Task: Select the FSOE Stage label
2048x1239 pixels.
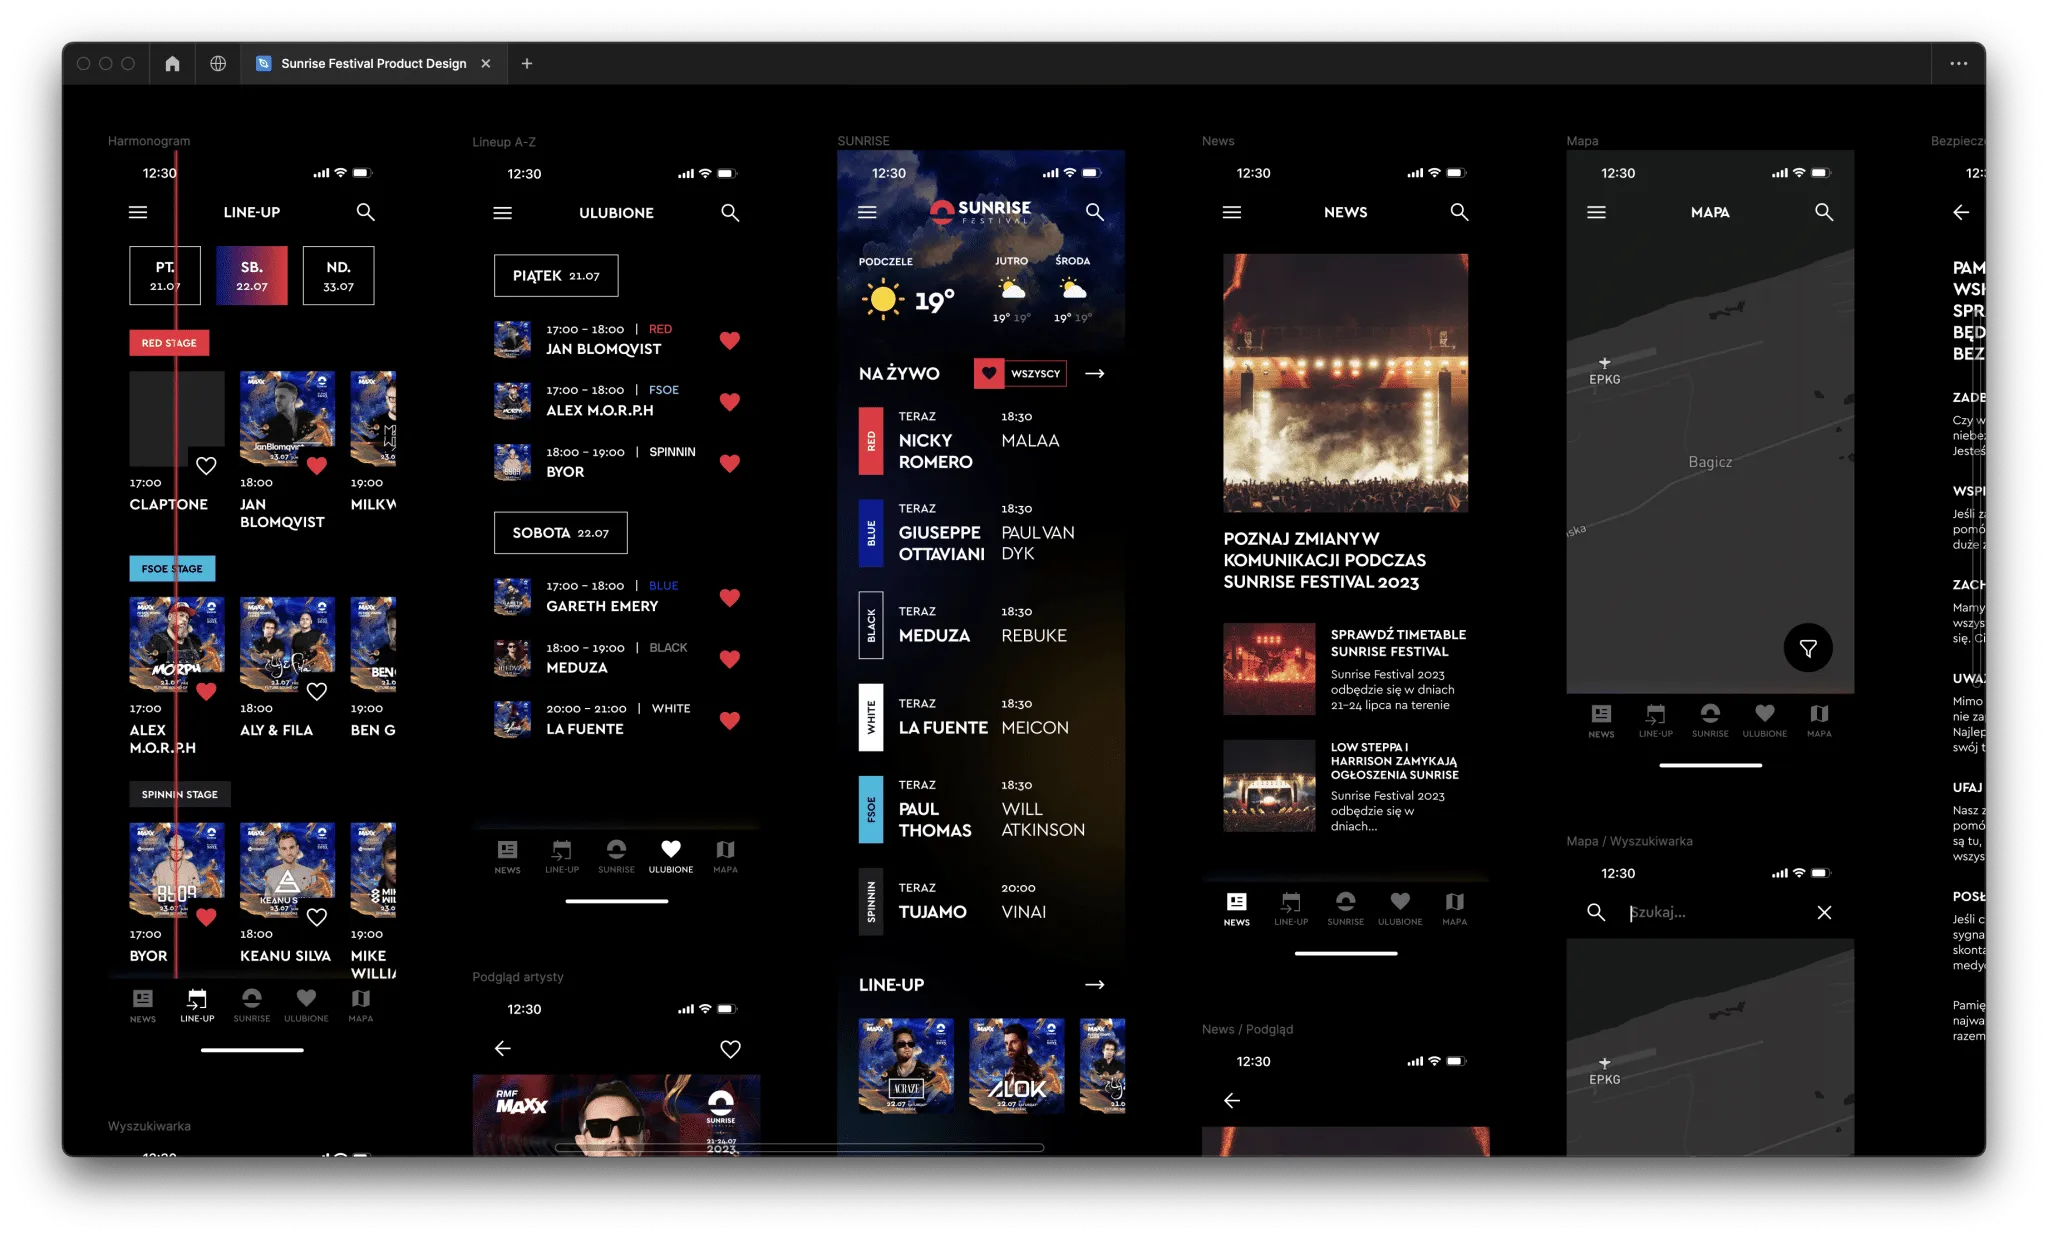Action: [172, 569]
